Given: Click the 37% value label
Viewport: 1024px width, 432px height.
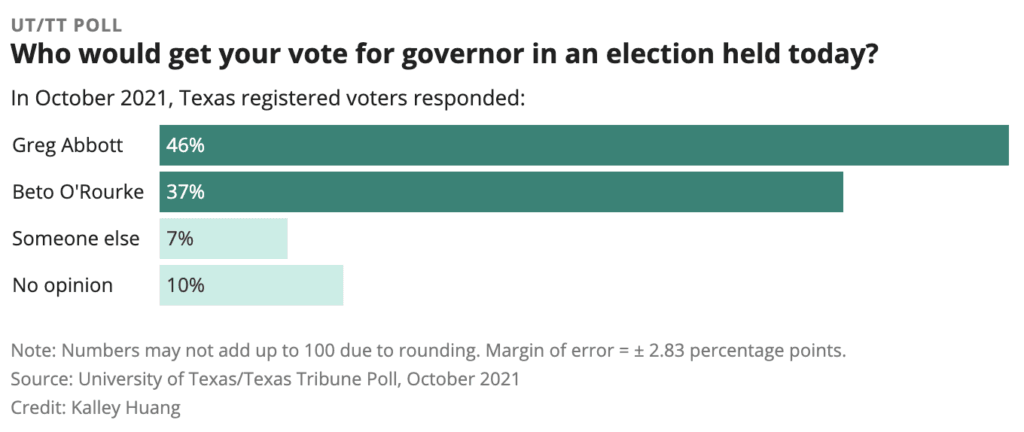Looking at the screenshot, I should pos(186,192).
